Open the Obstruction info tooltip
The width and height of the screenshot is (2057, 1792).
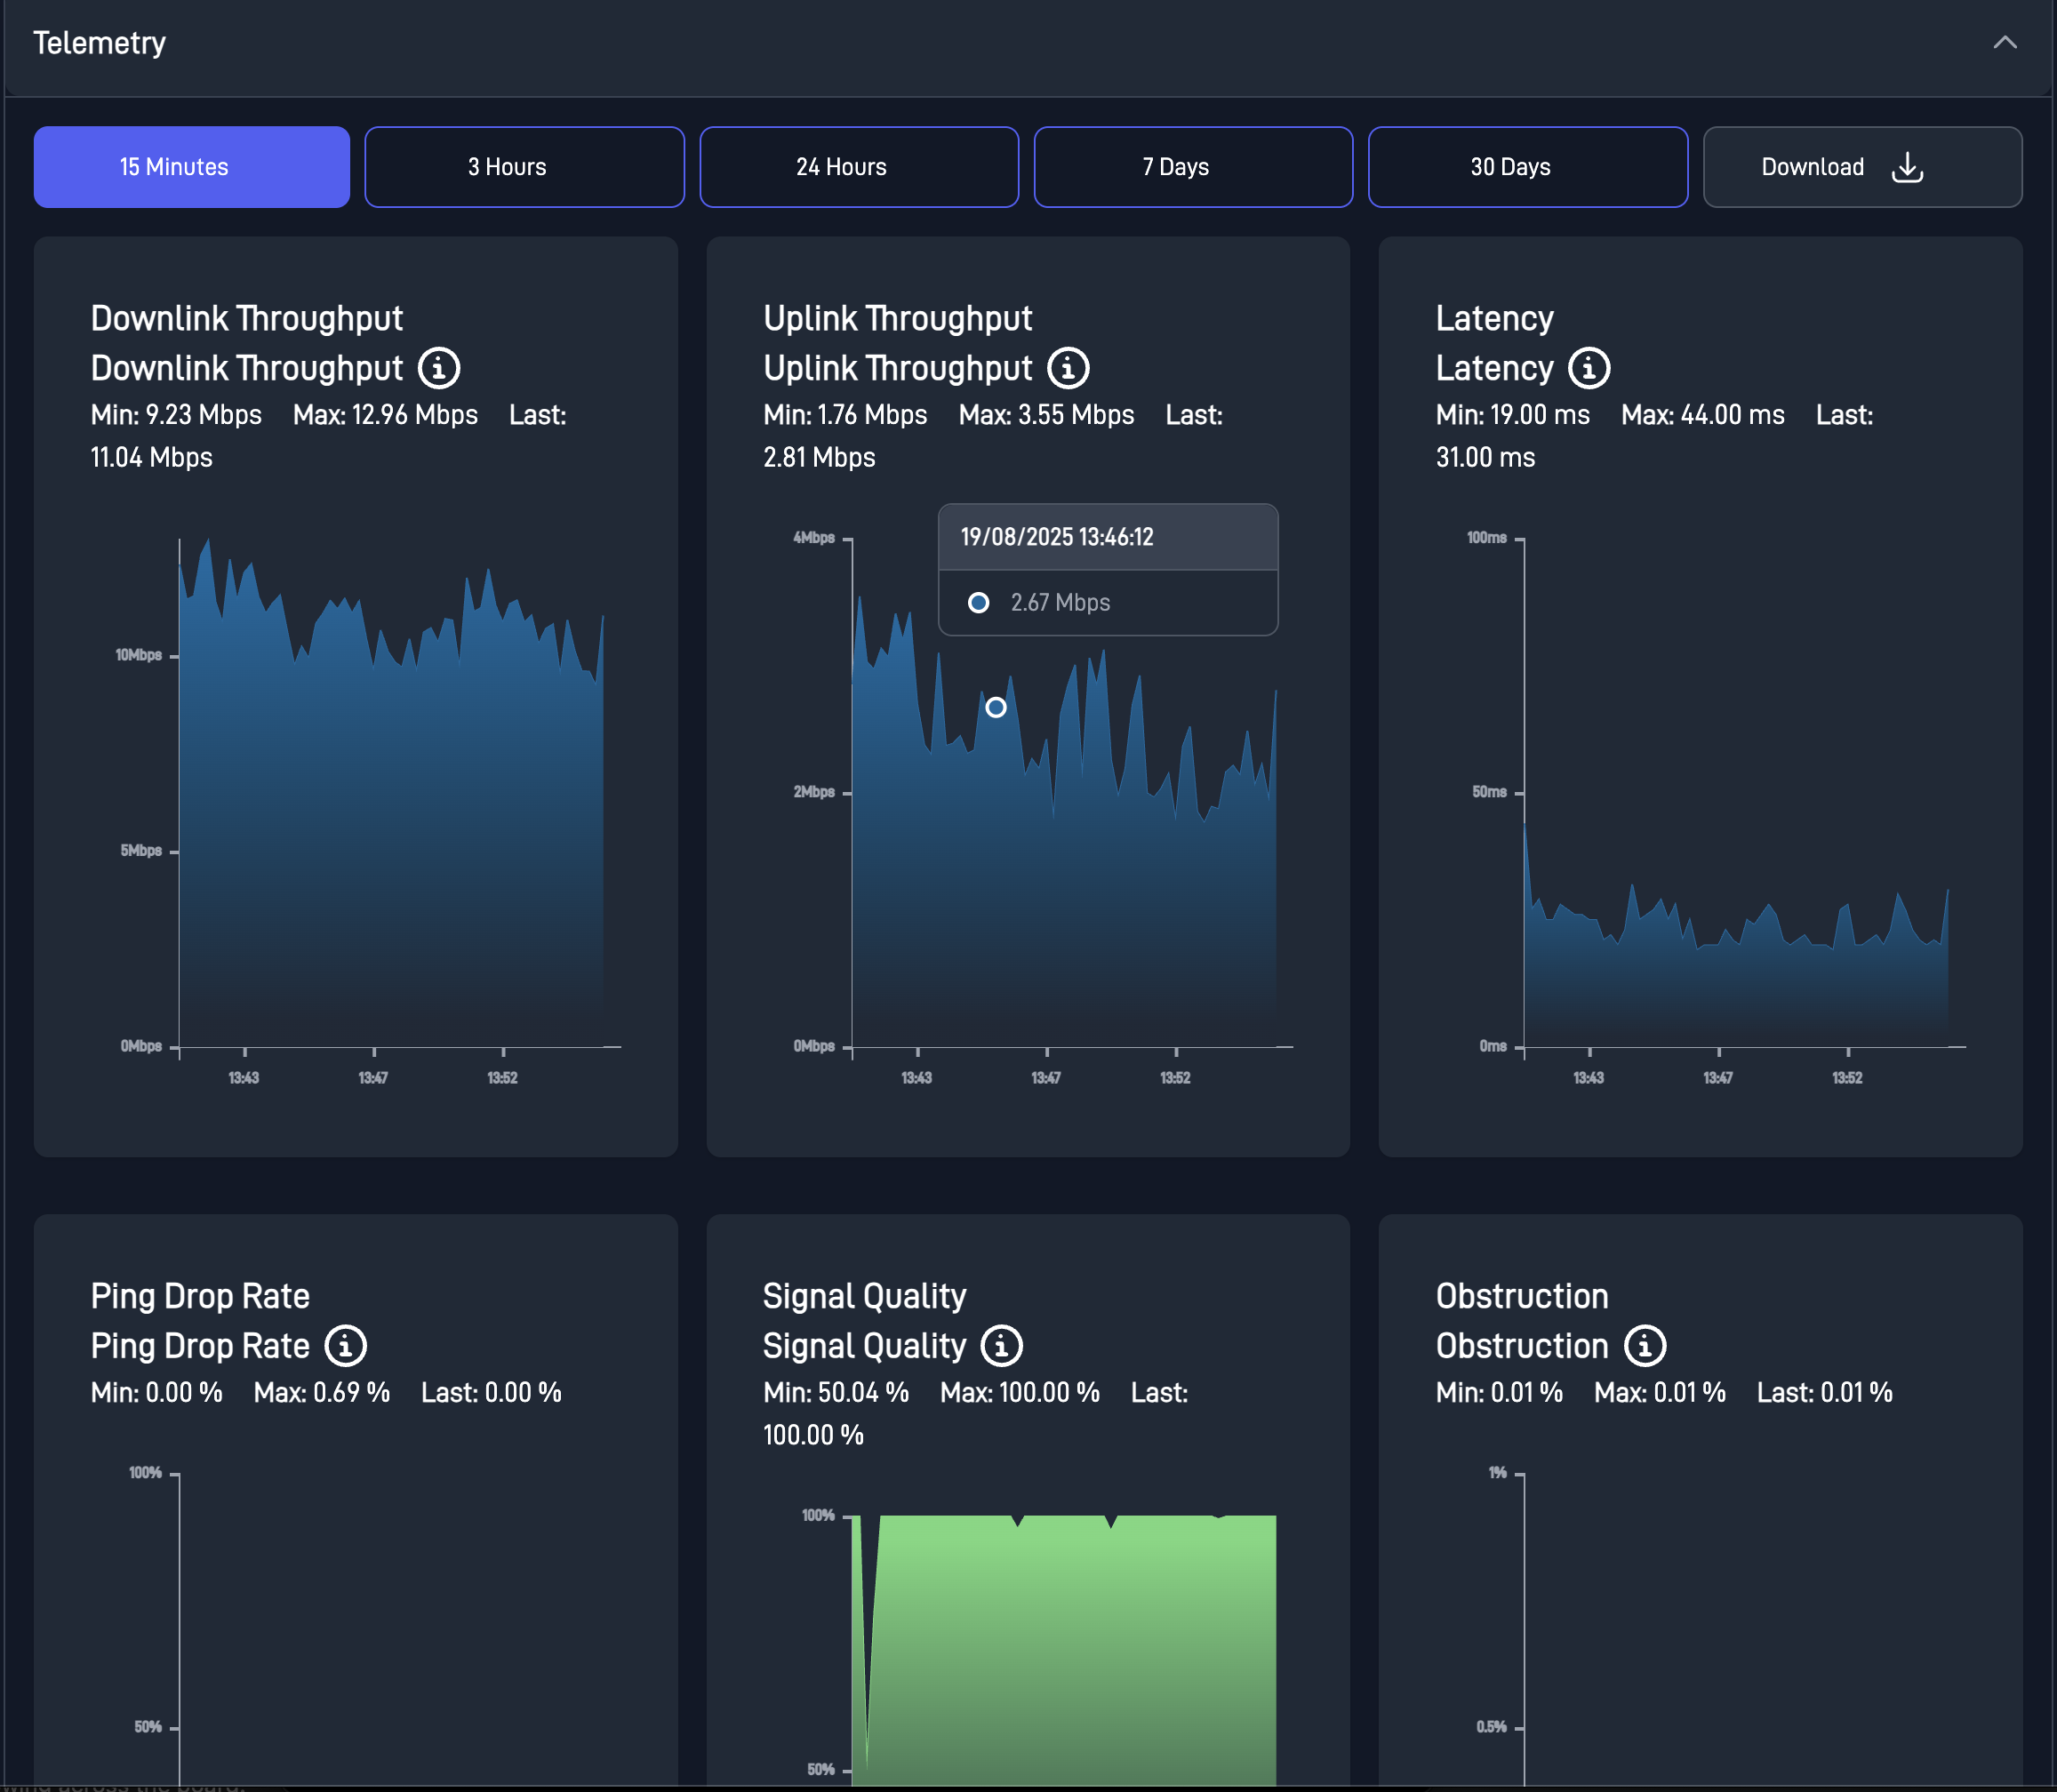(1646, 1346)
